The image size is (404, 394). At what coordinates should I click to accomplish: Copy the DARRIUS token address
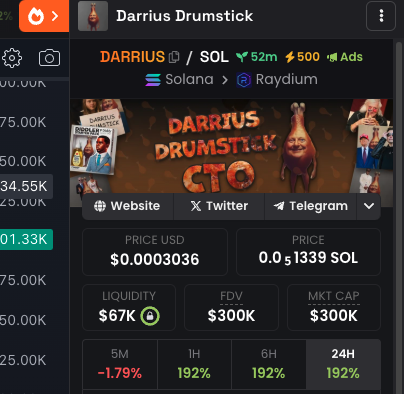tap(174, 57)
